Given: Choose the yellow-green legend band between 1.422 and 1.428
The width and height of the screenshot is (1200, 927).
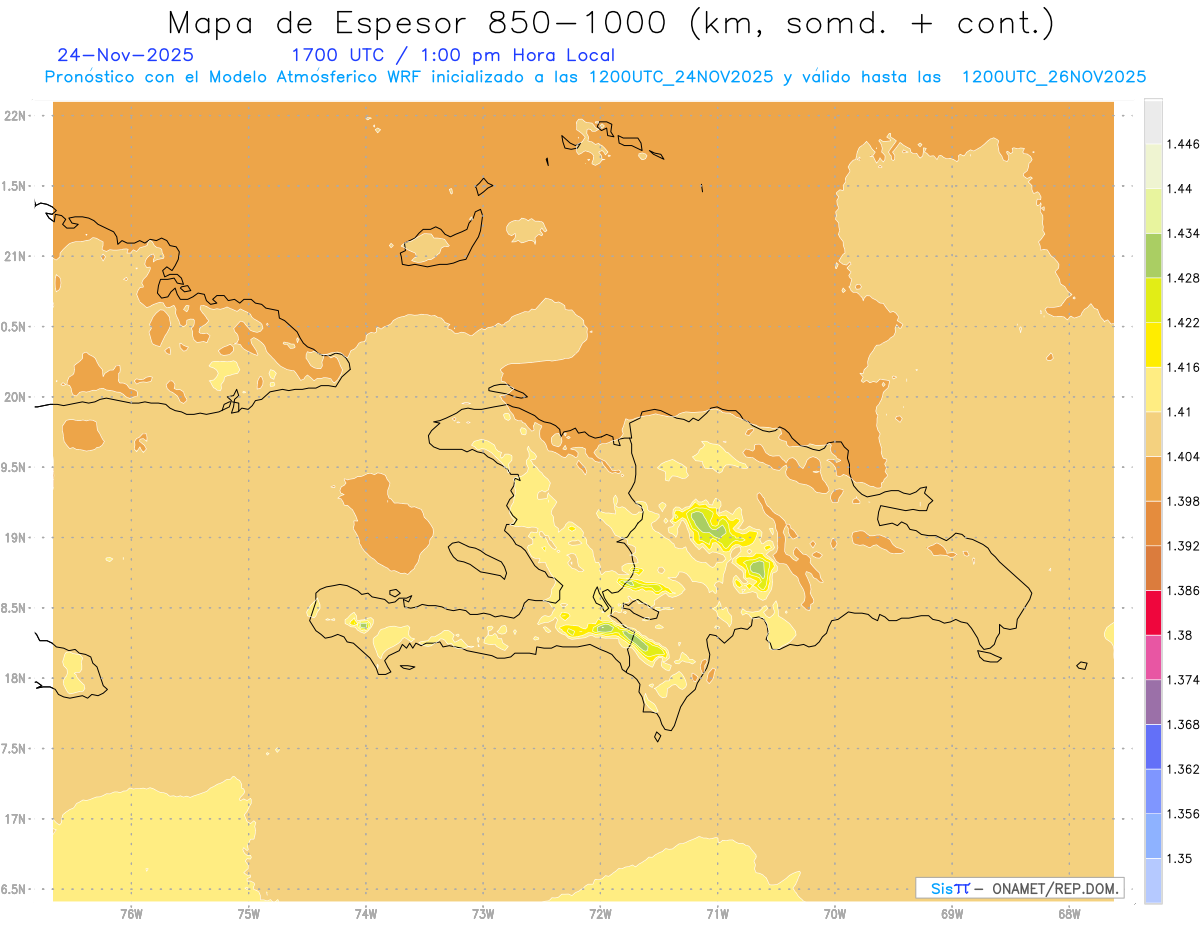Looking at the screenshot, I should point(1153,300).
